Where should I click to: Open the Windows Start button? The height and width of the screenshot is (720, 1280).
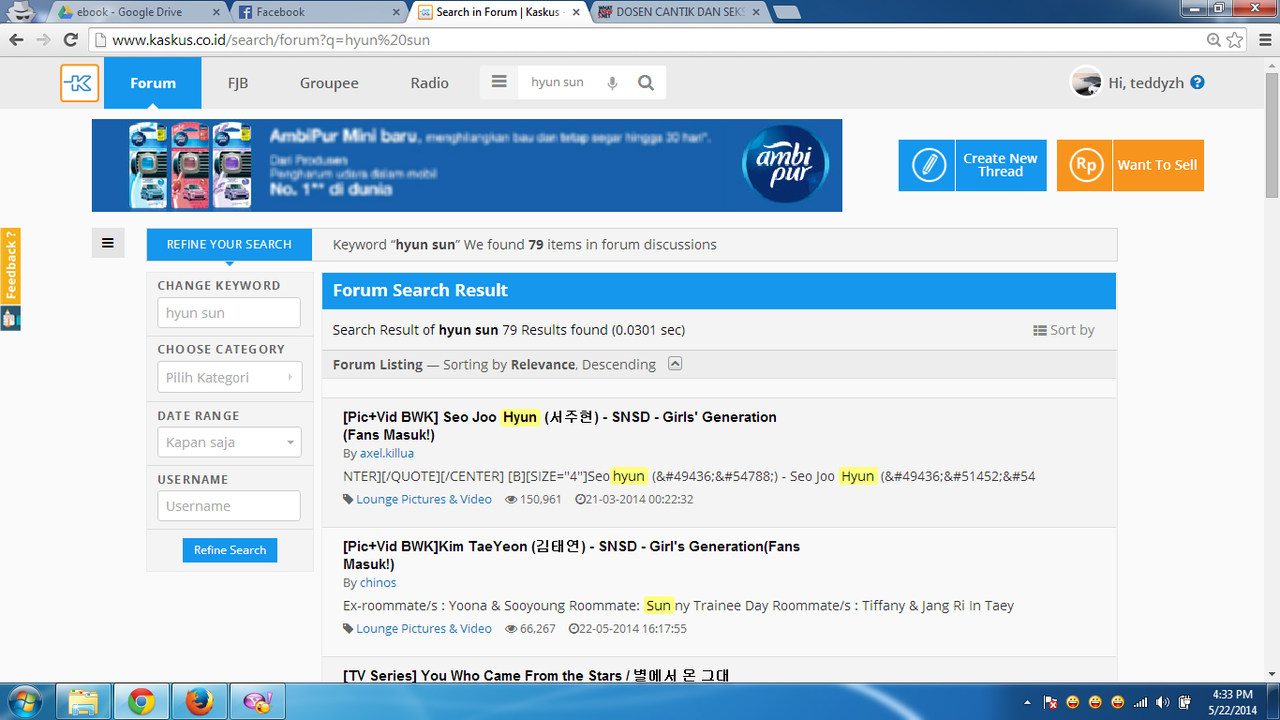coord(23,701)
